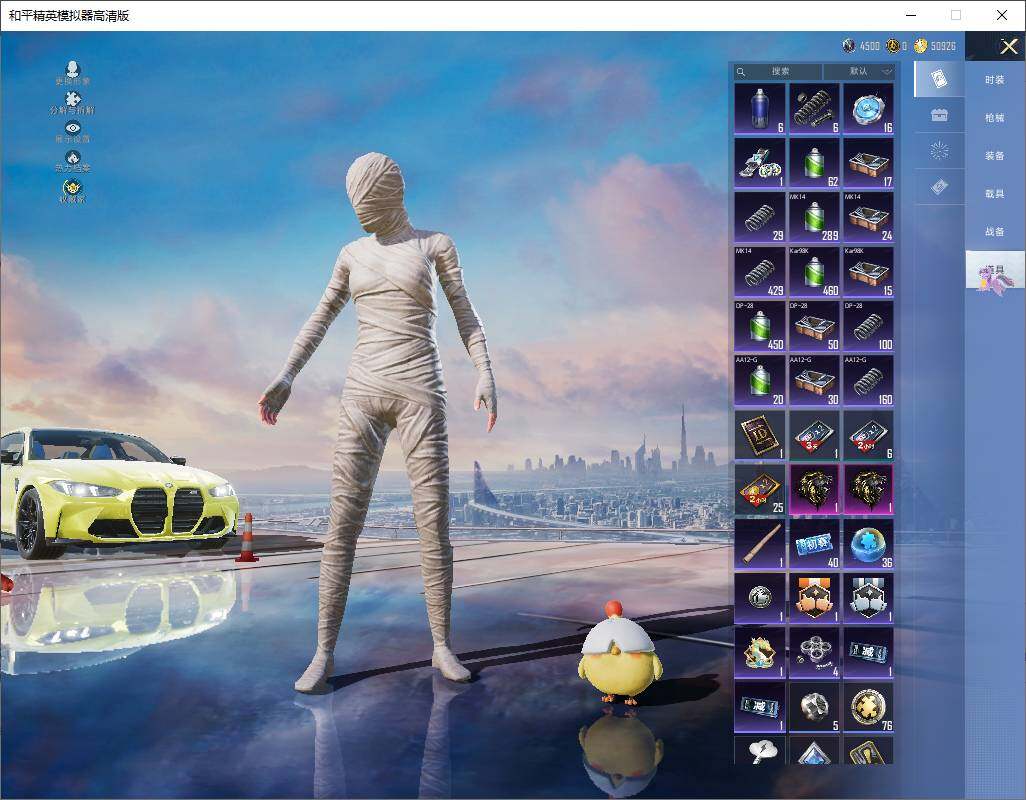Open the flame-shaped 热力 record icon
The width and height of the screenshot is (1026, 800).
pos(73,157)
